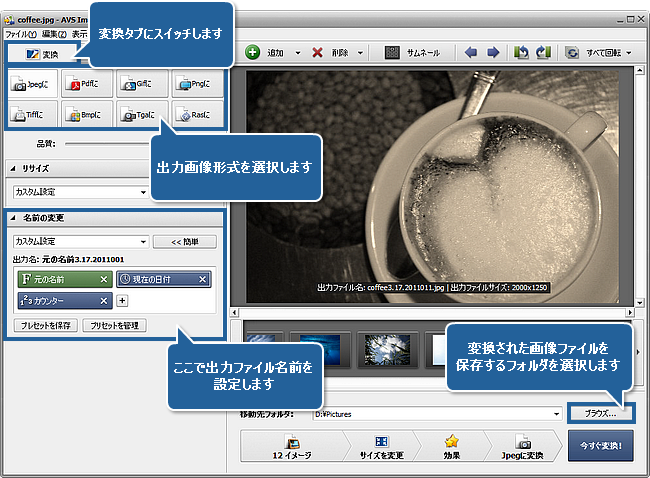This screenshot has width=650, height=478.
Task: Open the rename preset カスタム設定 dropdown
Action: tap(144, 242)
